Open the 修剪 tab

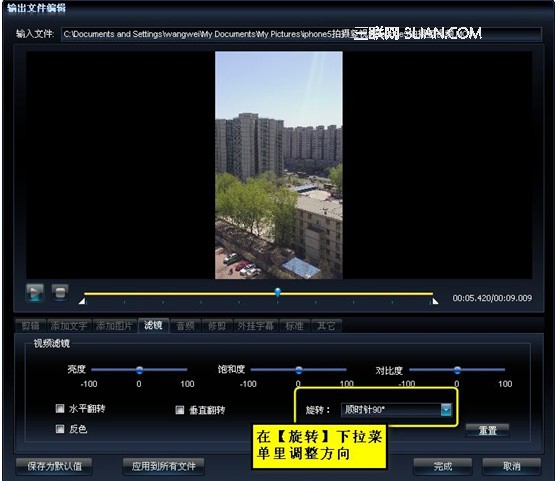coord(217,326)
